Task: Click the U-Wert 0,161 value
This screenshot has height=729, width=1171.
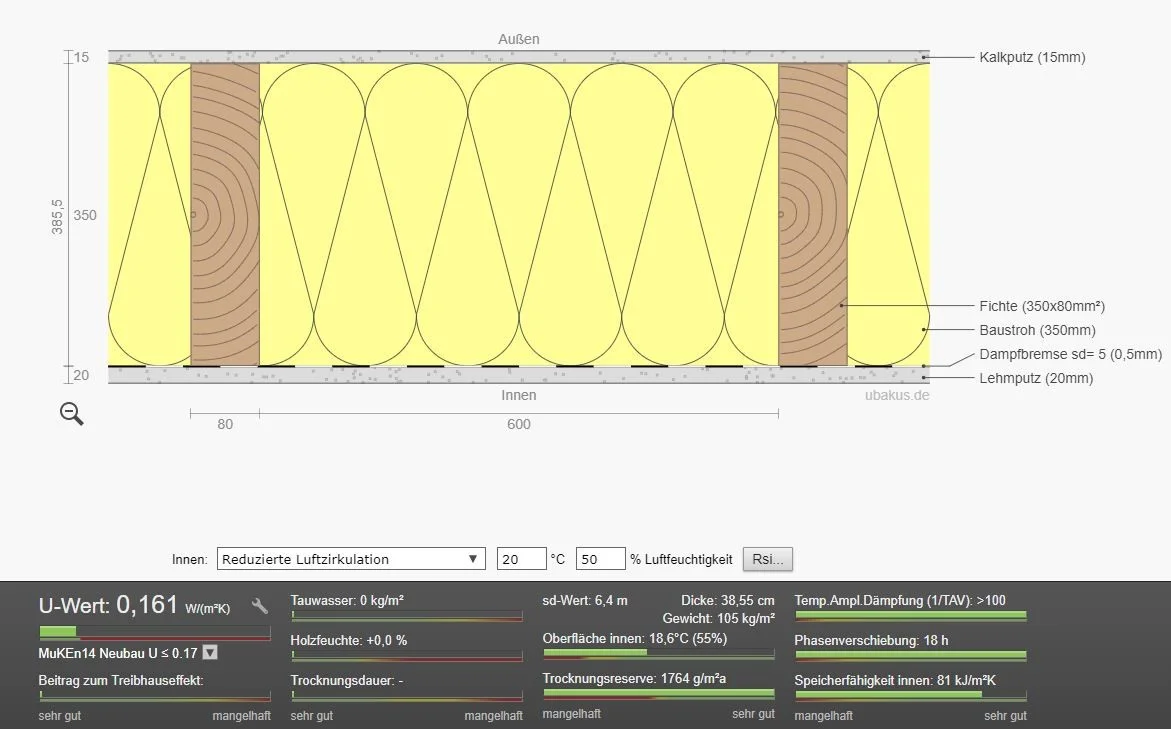Action: pyautogui.click(x=147, y=605)
